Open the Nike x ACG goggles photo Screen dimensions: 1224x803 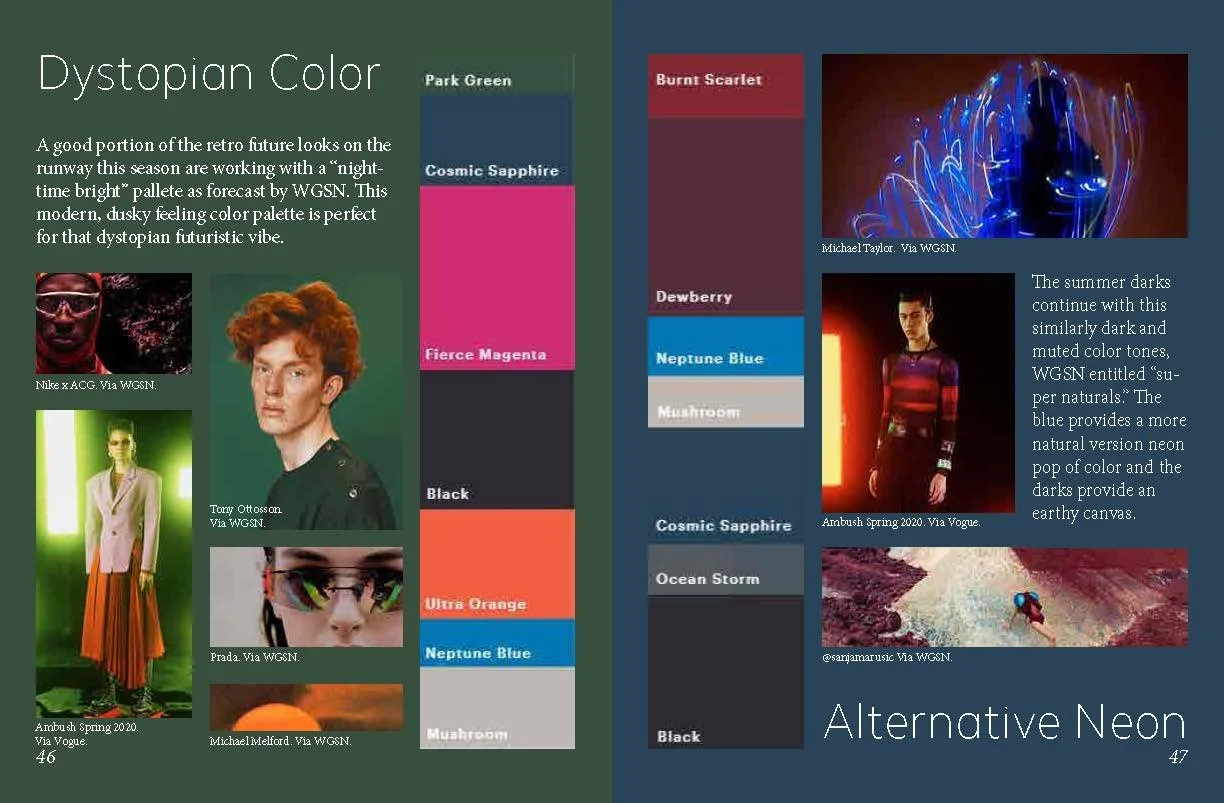coord(113,323)
